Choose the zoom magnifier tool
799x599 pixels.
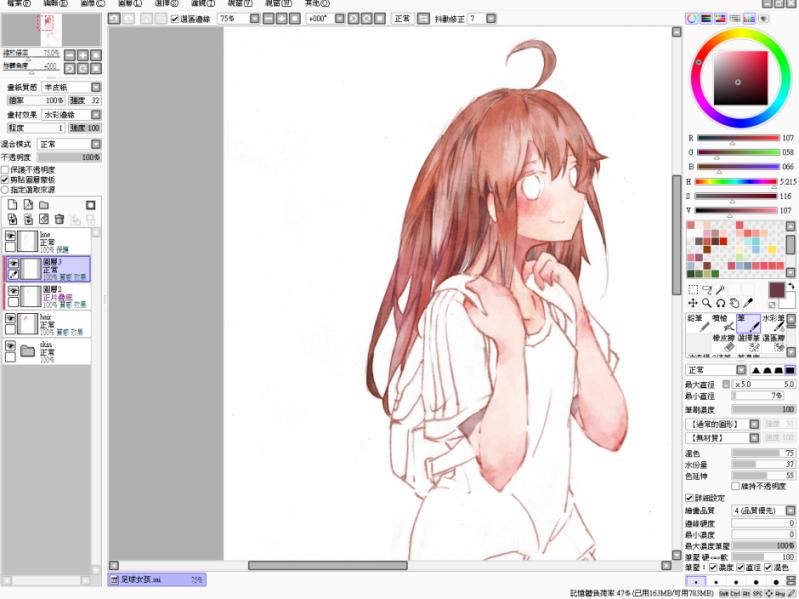pos(707,303)
